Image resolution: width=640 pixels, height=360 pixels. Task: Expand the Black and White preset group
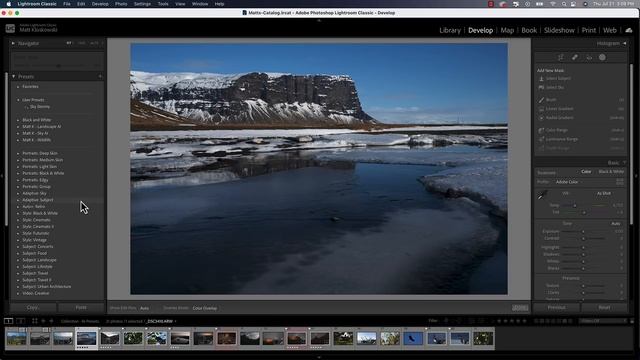tap(18, 120)
